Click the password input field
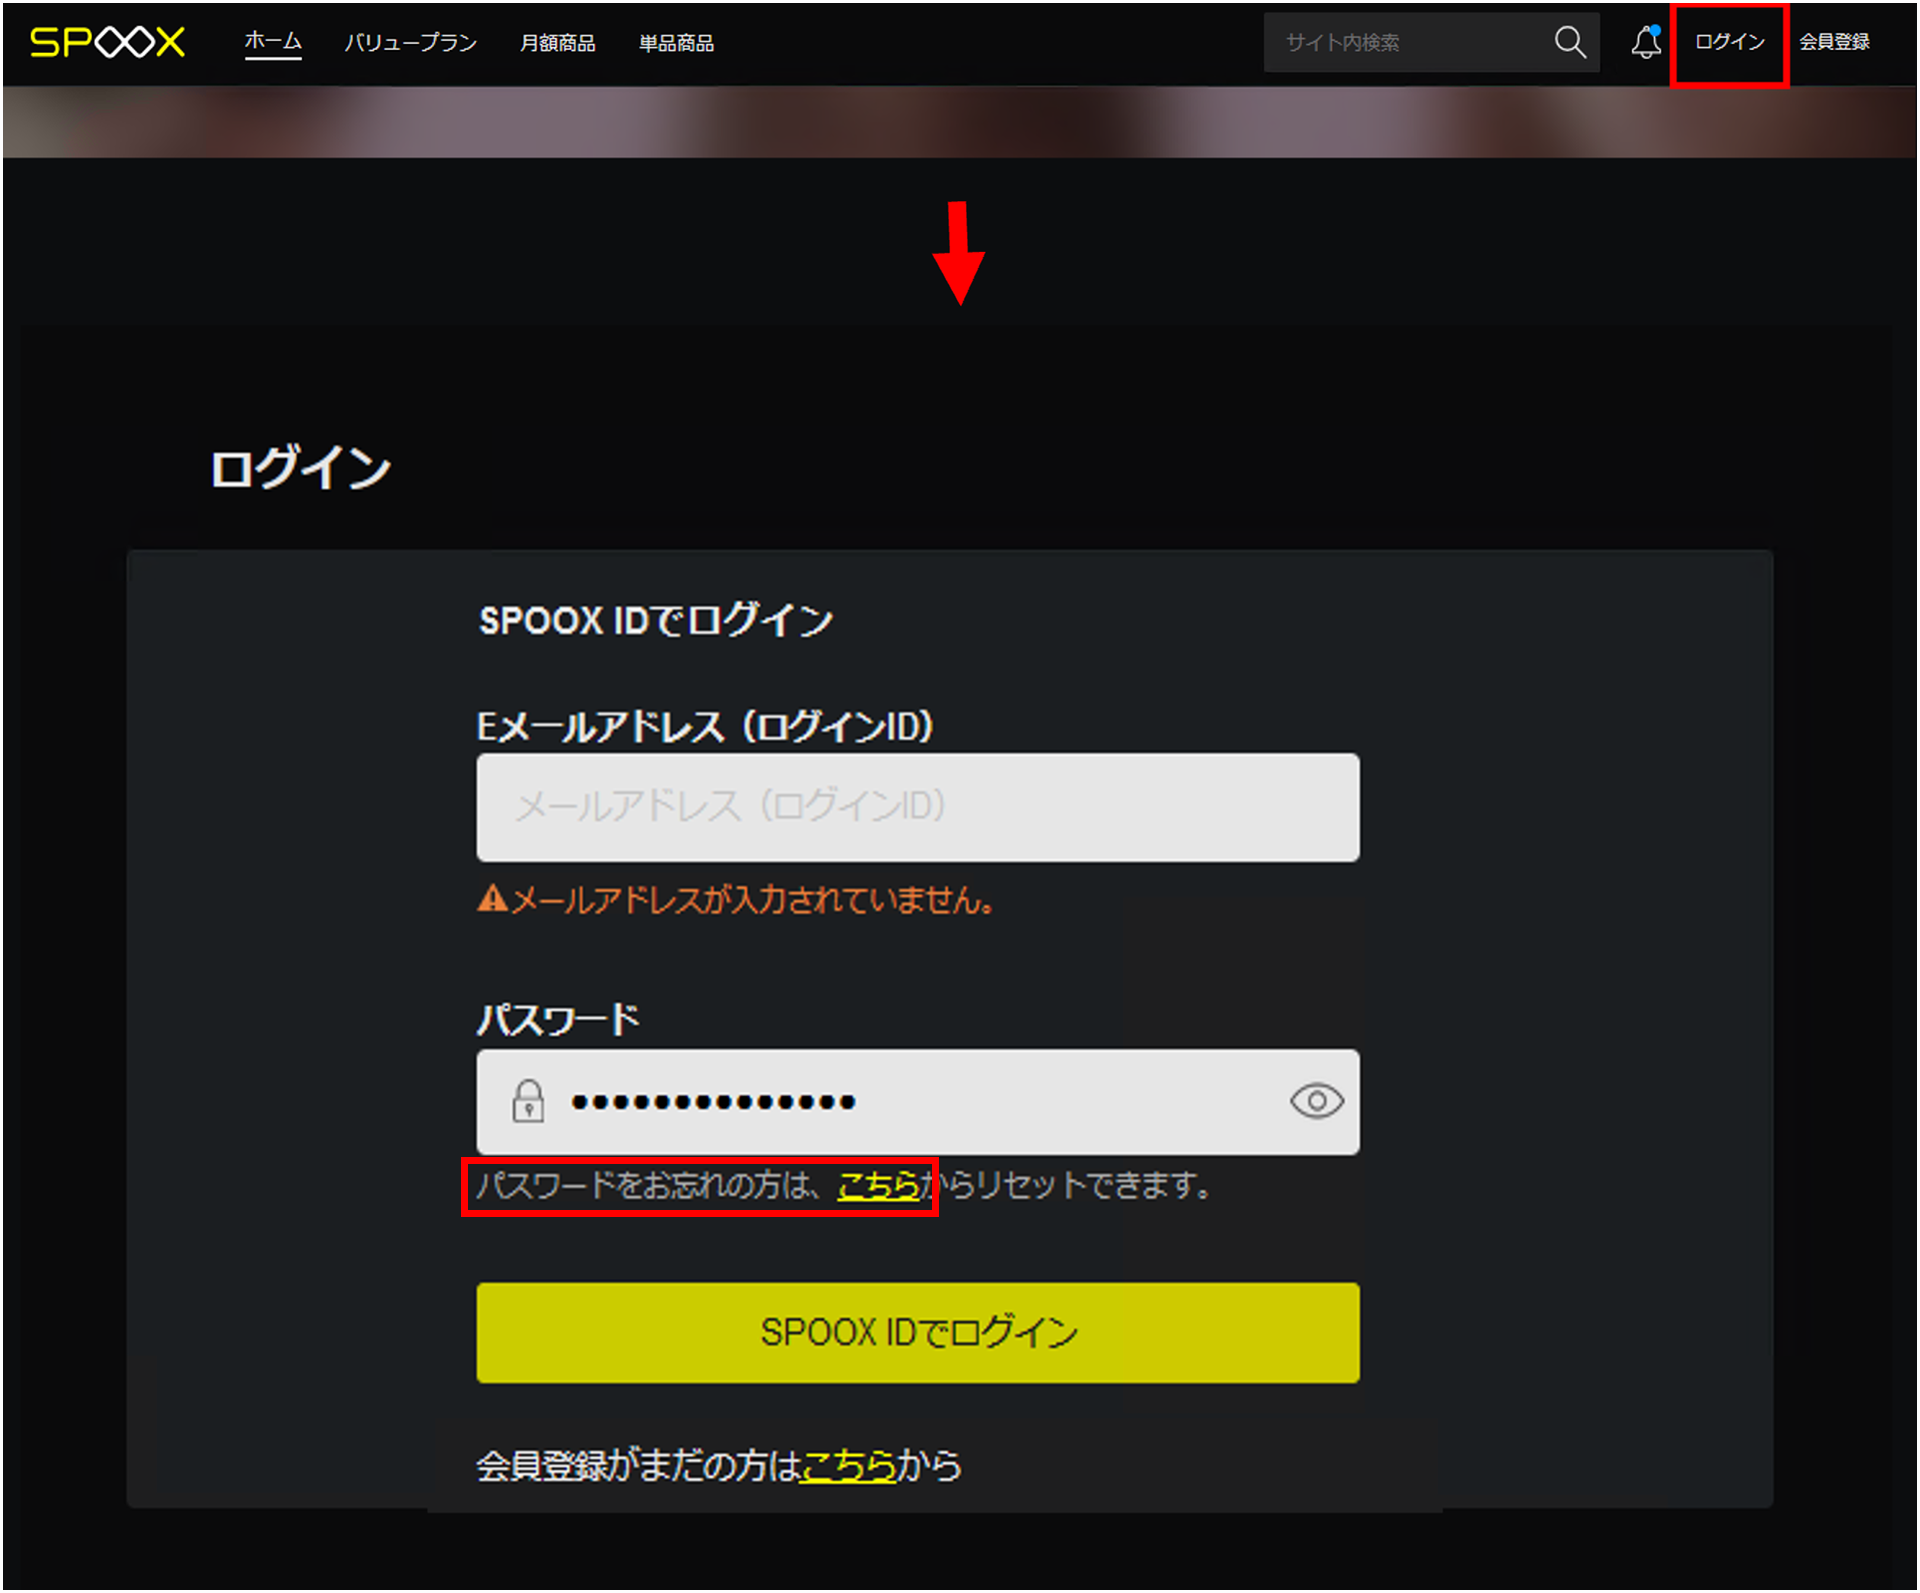This screenshot has width=1920, height=1593. (917, 1101)
